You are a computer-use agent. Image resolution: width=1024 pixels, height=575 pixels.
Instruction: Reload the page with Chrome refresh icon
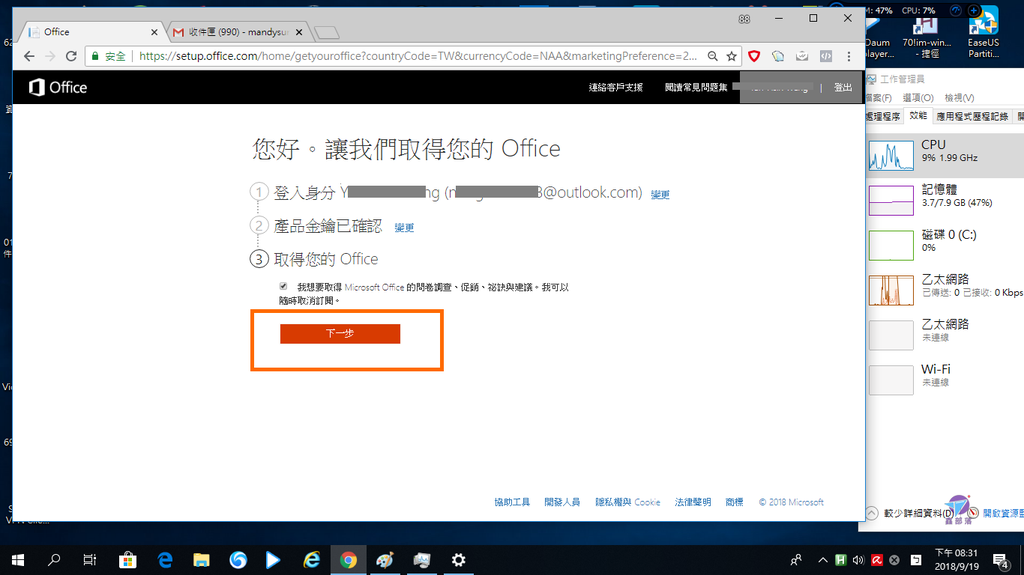point(71,56)
